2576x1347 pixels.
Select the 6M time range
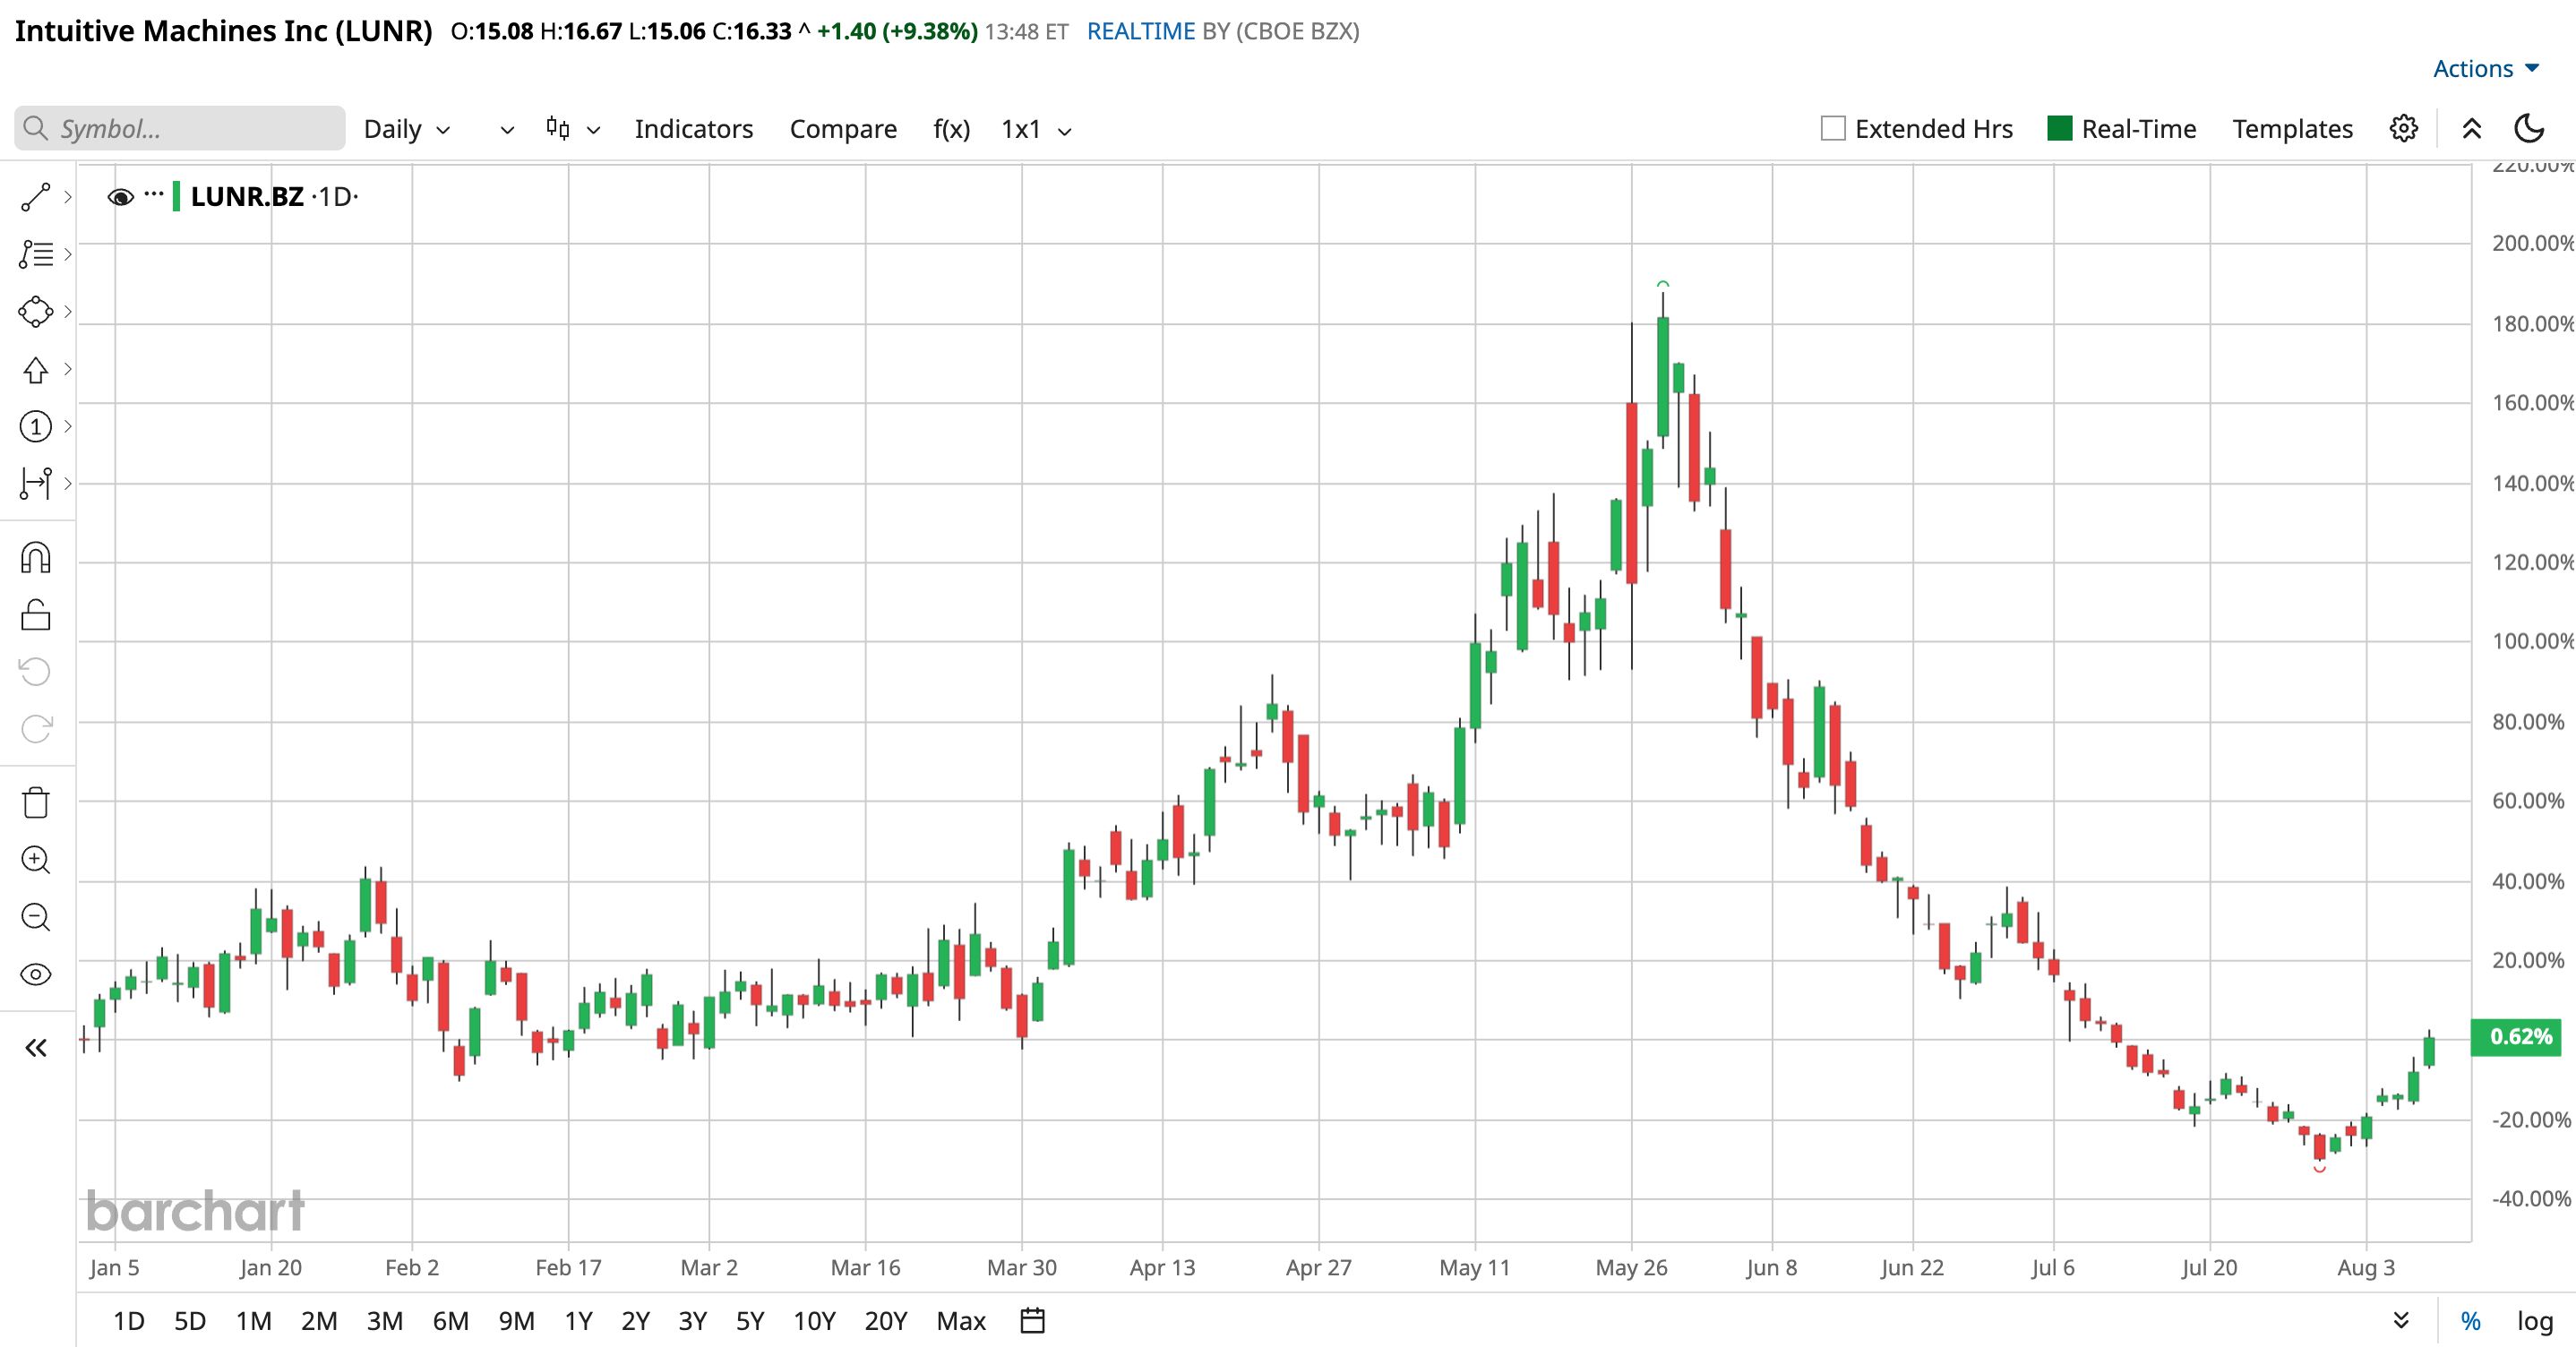pos(450,1321)
